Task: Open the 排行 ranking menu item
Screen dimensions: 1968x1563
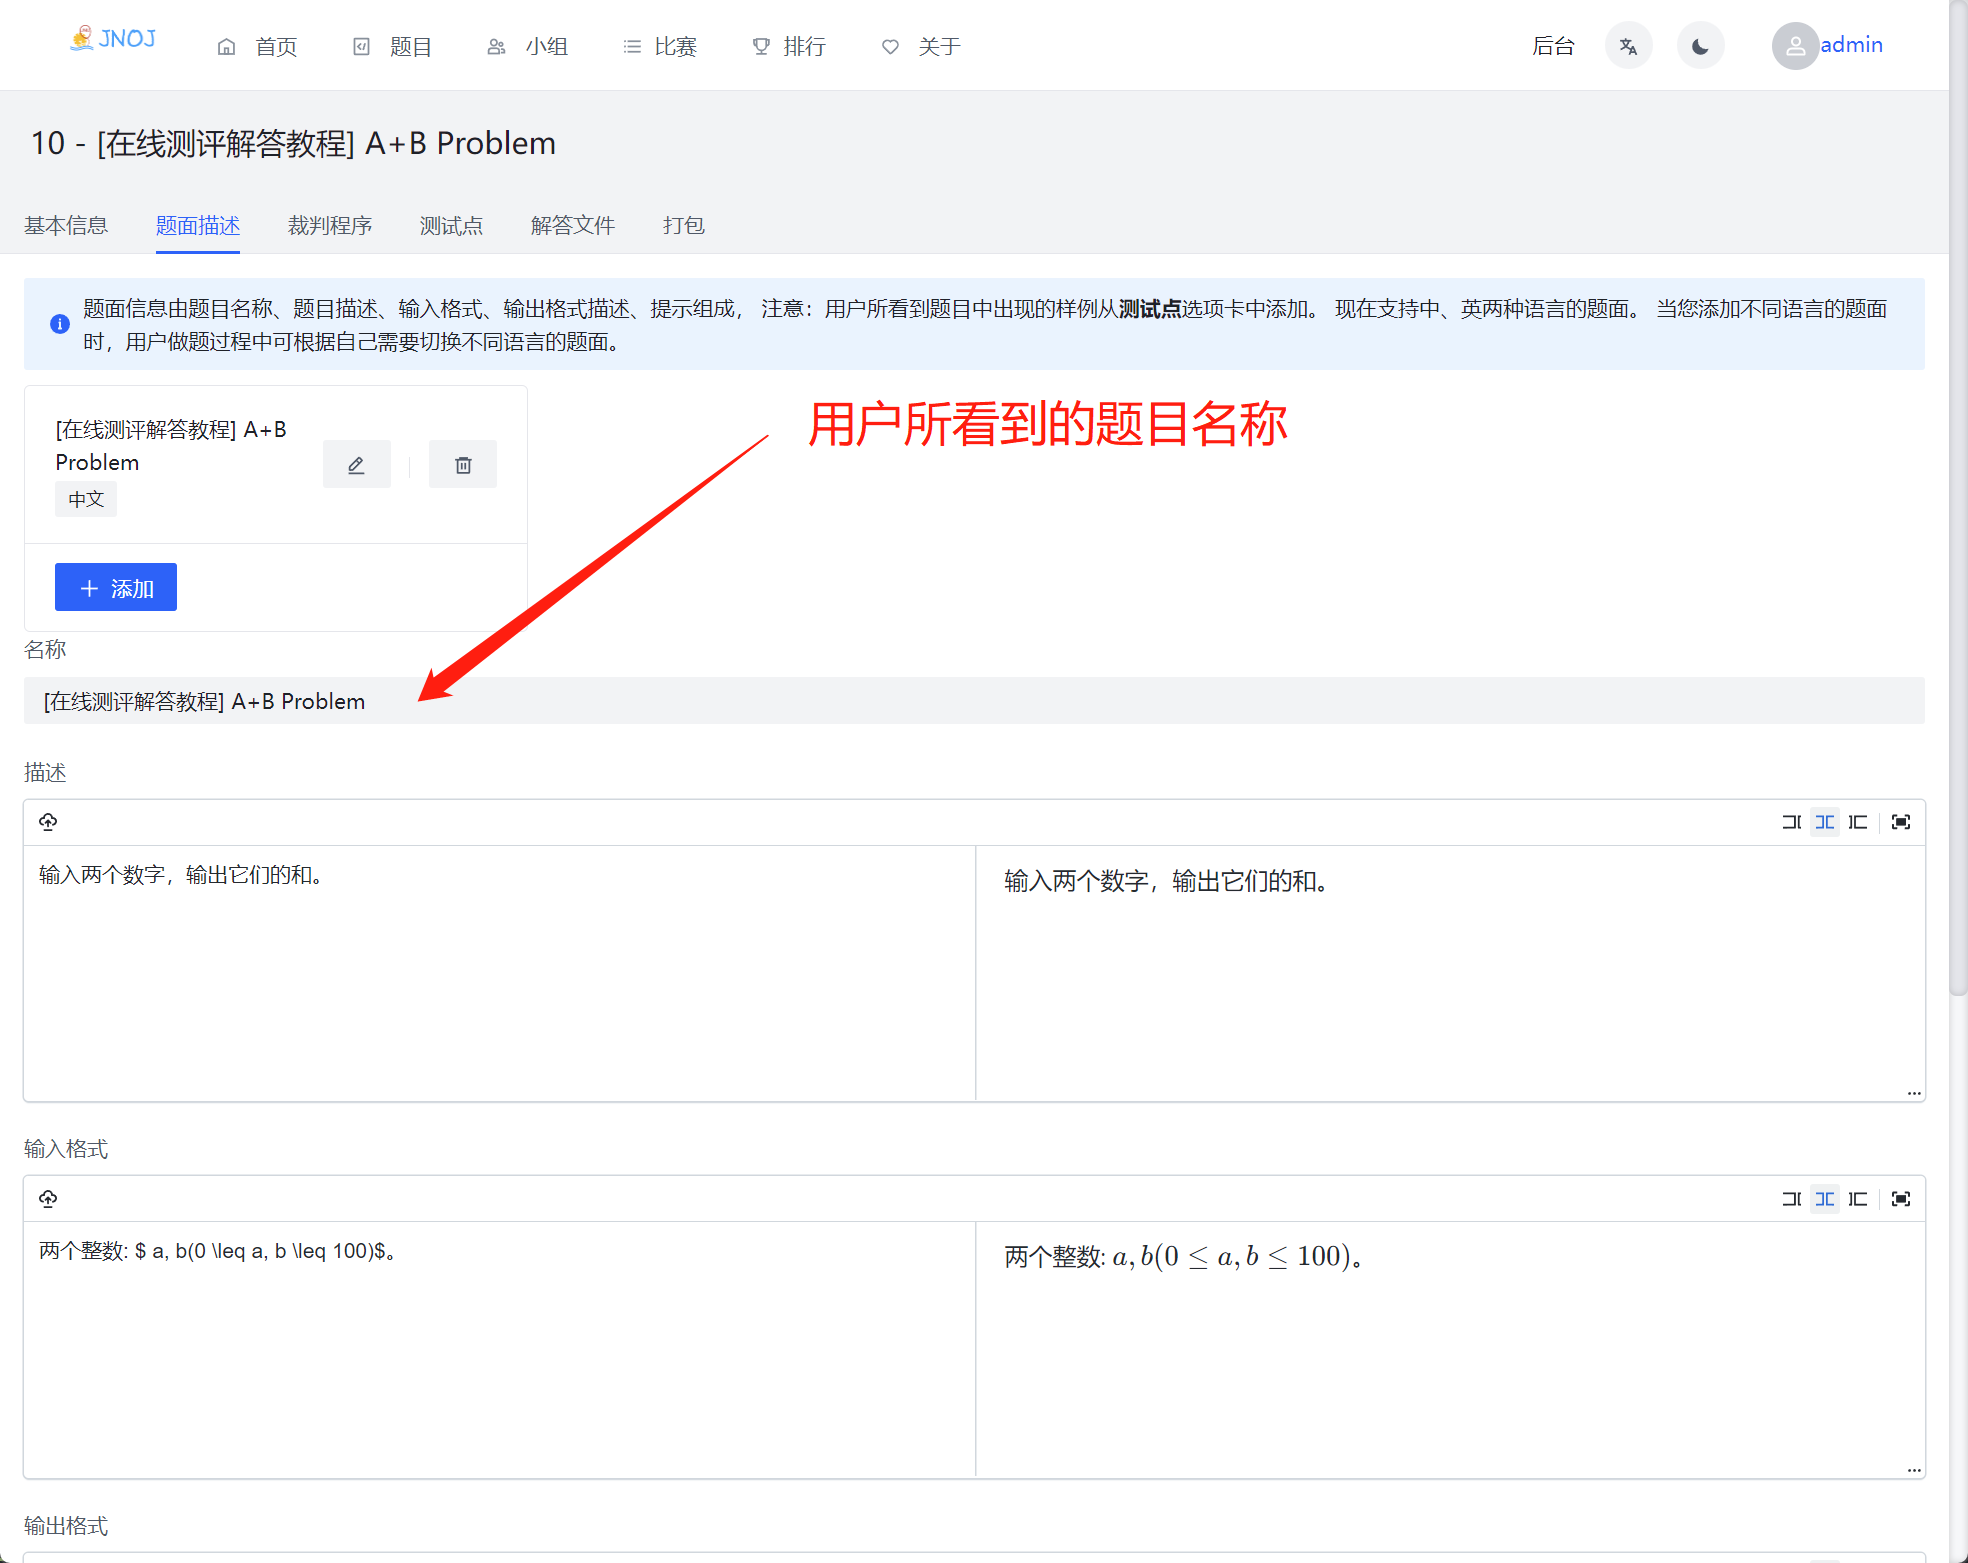Action: pyautogui.click(x=789, y=47)
